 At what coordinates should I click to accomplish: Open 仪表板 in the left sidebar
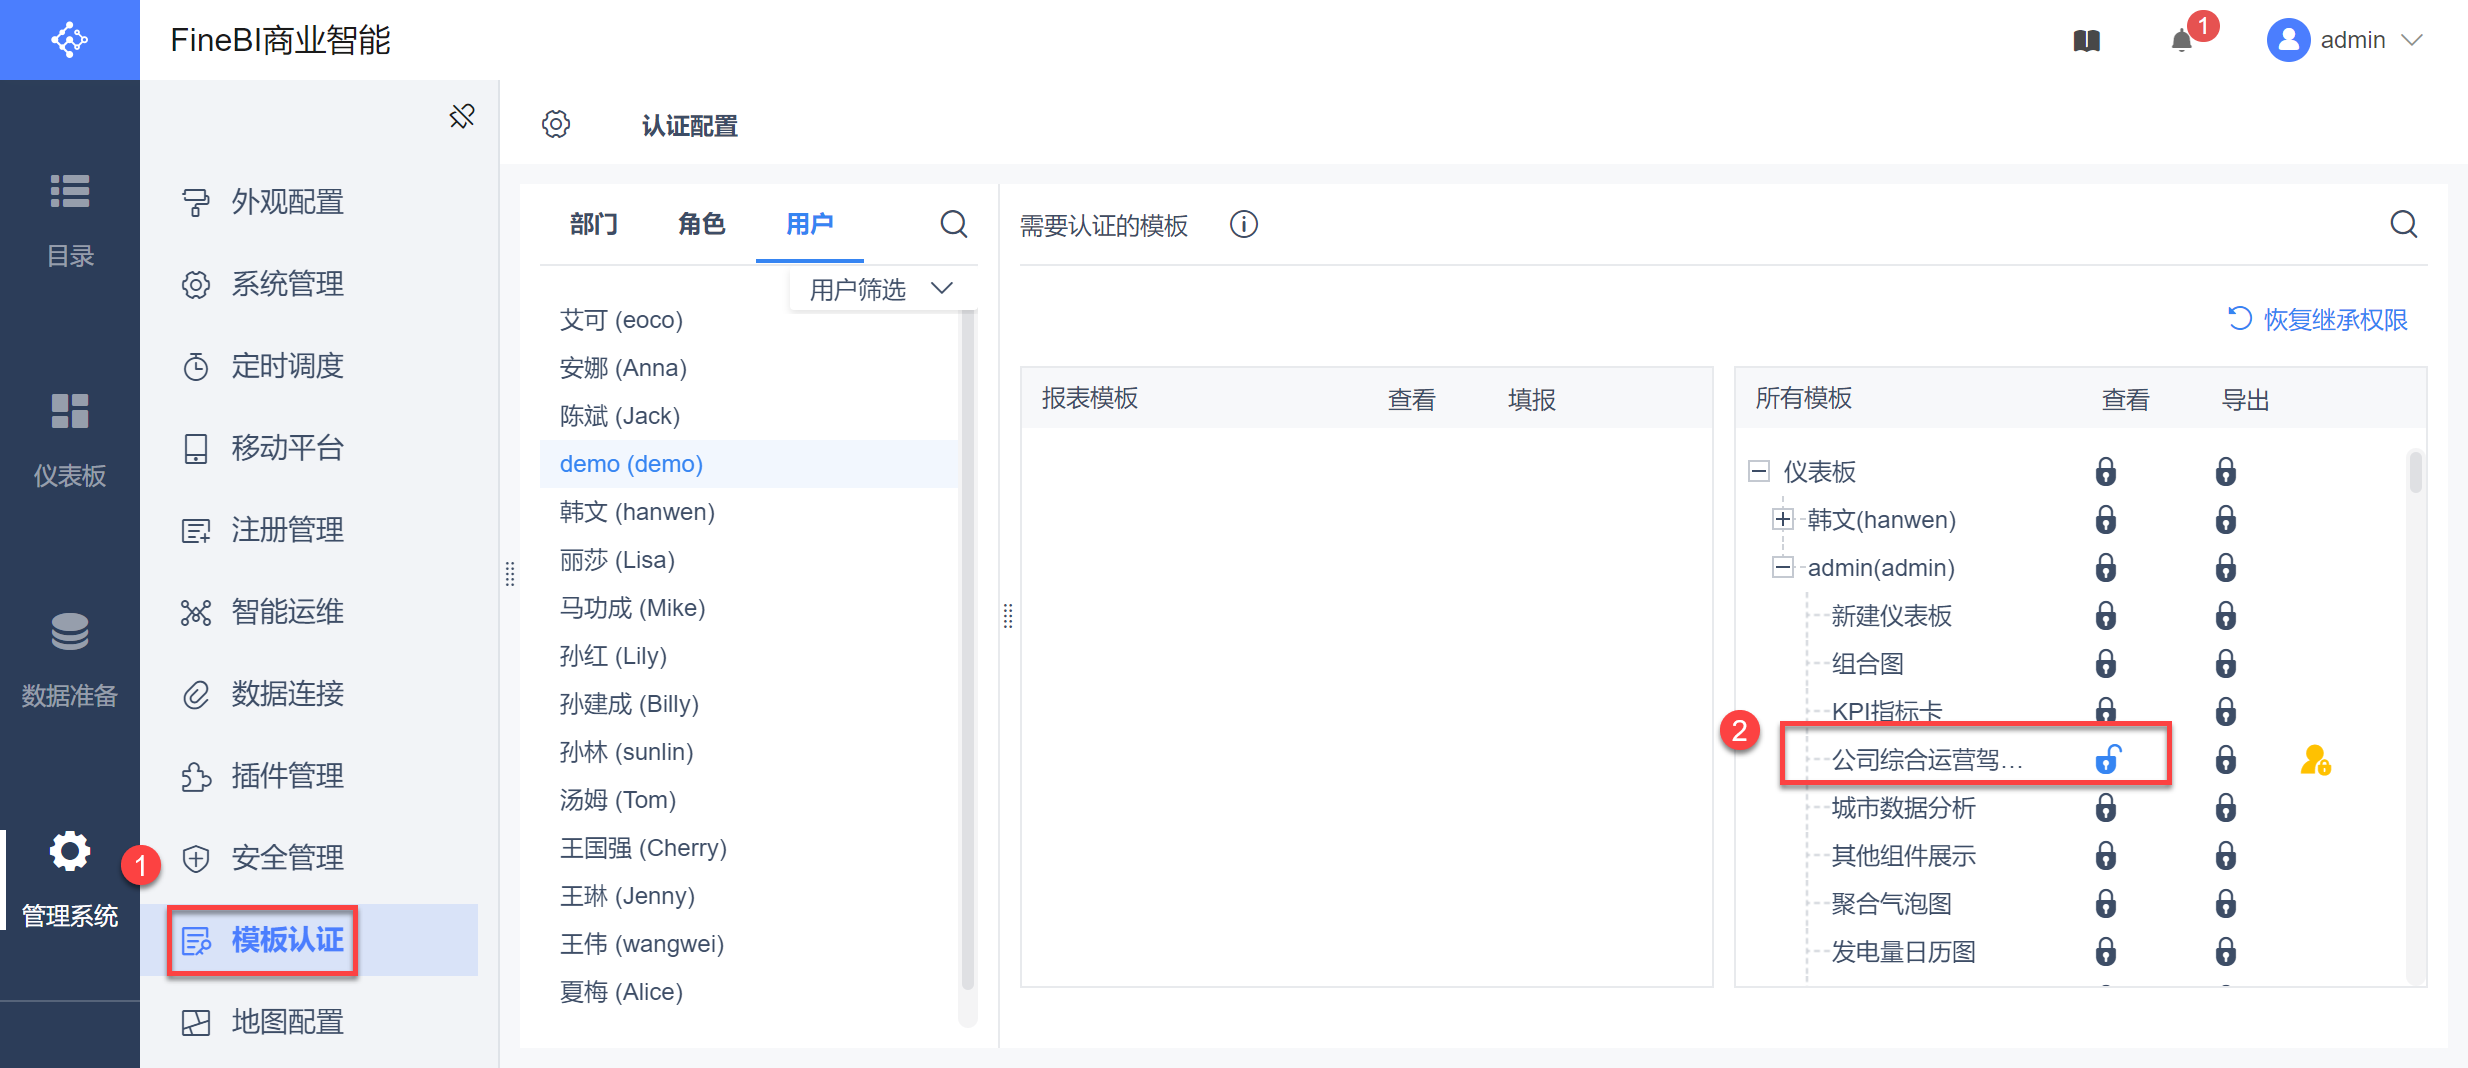70,438
